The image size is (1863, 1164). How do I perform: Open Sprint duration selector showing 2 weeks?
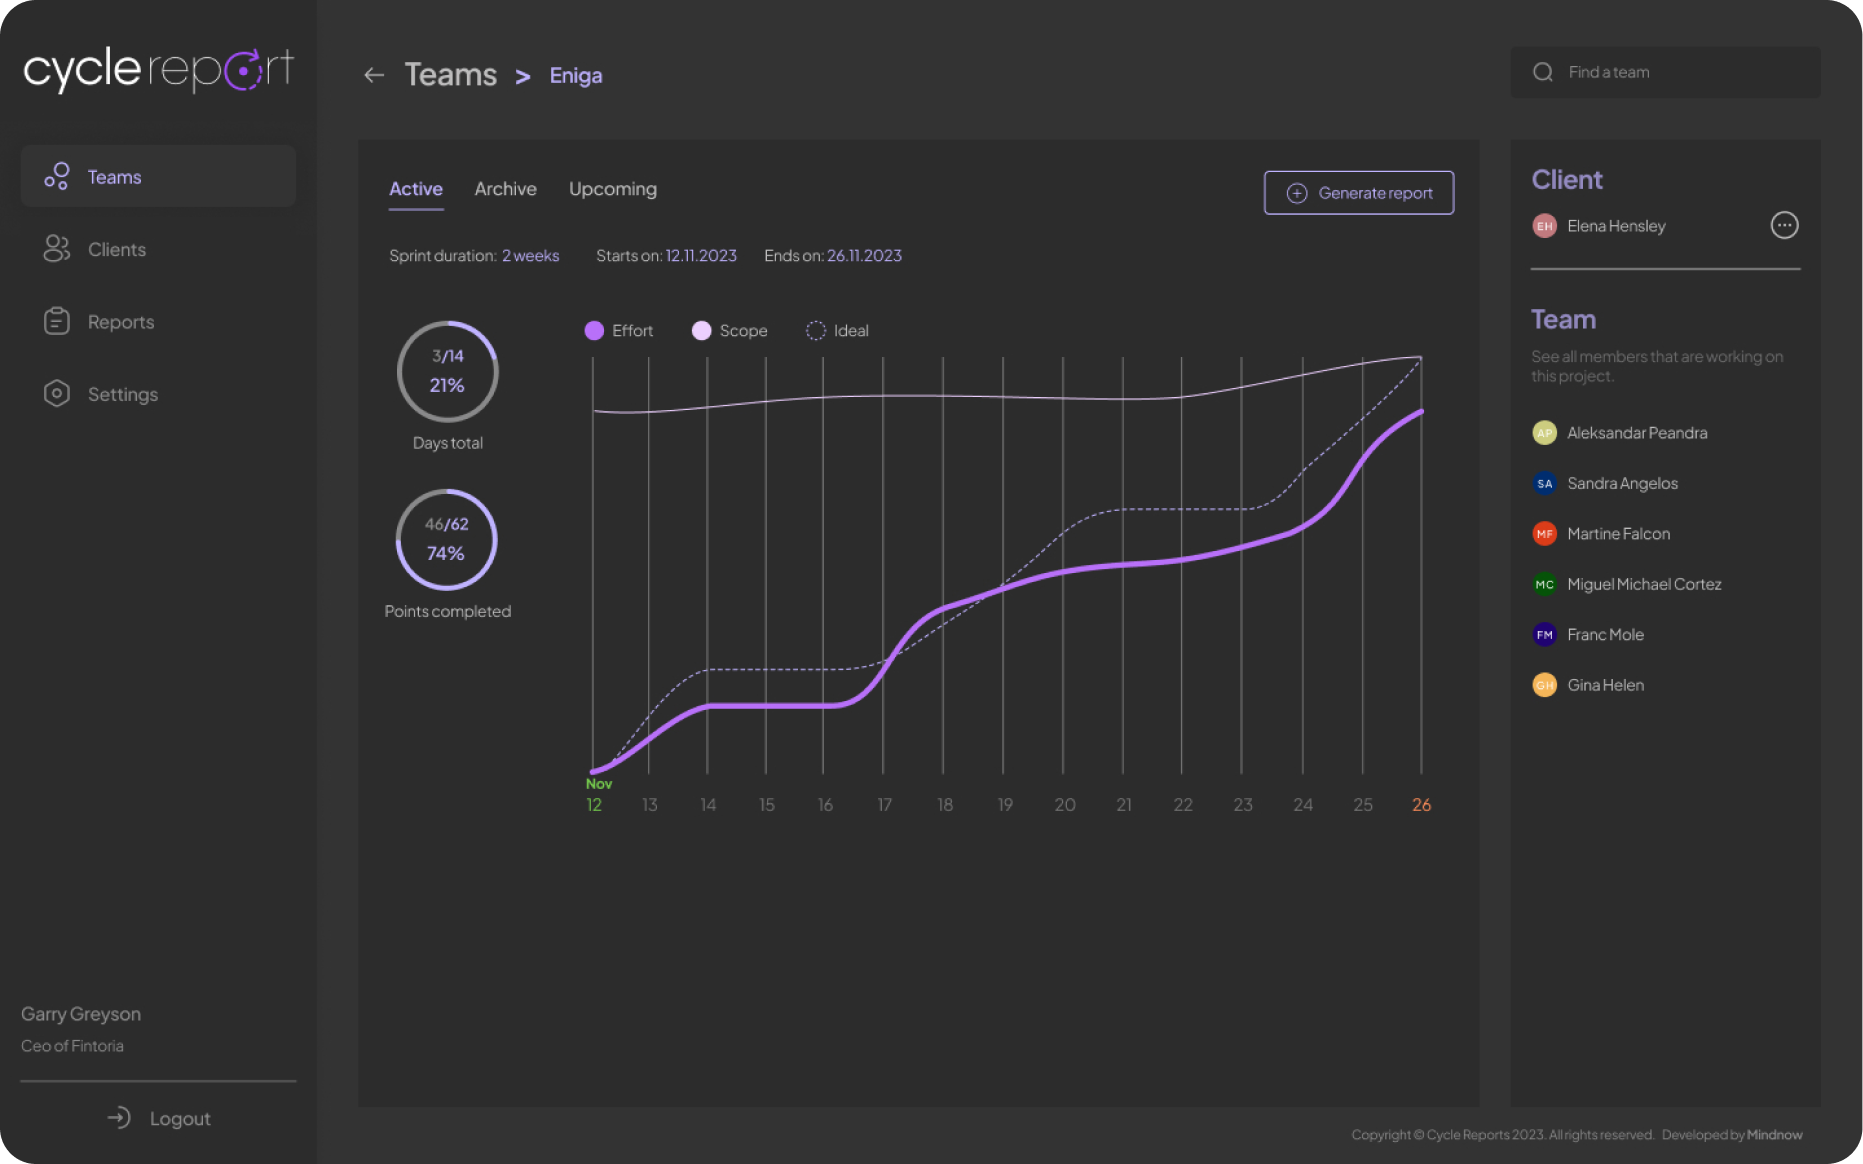530,255
